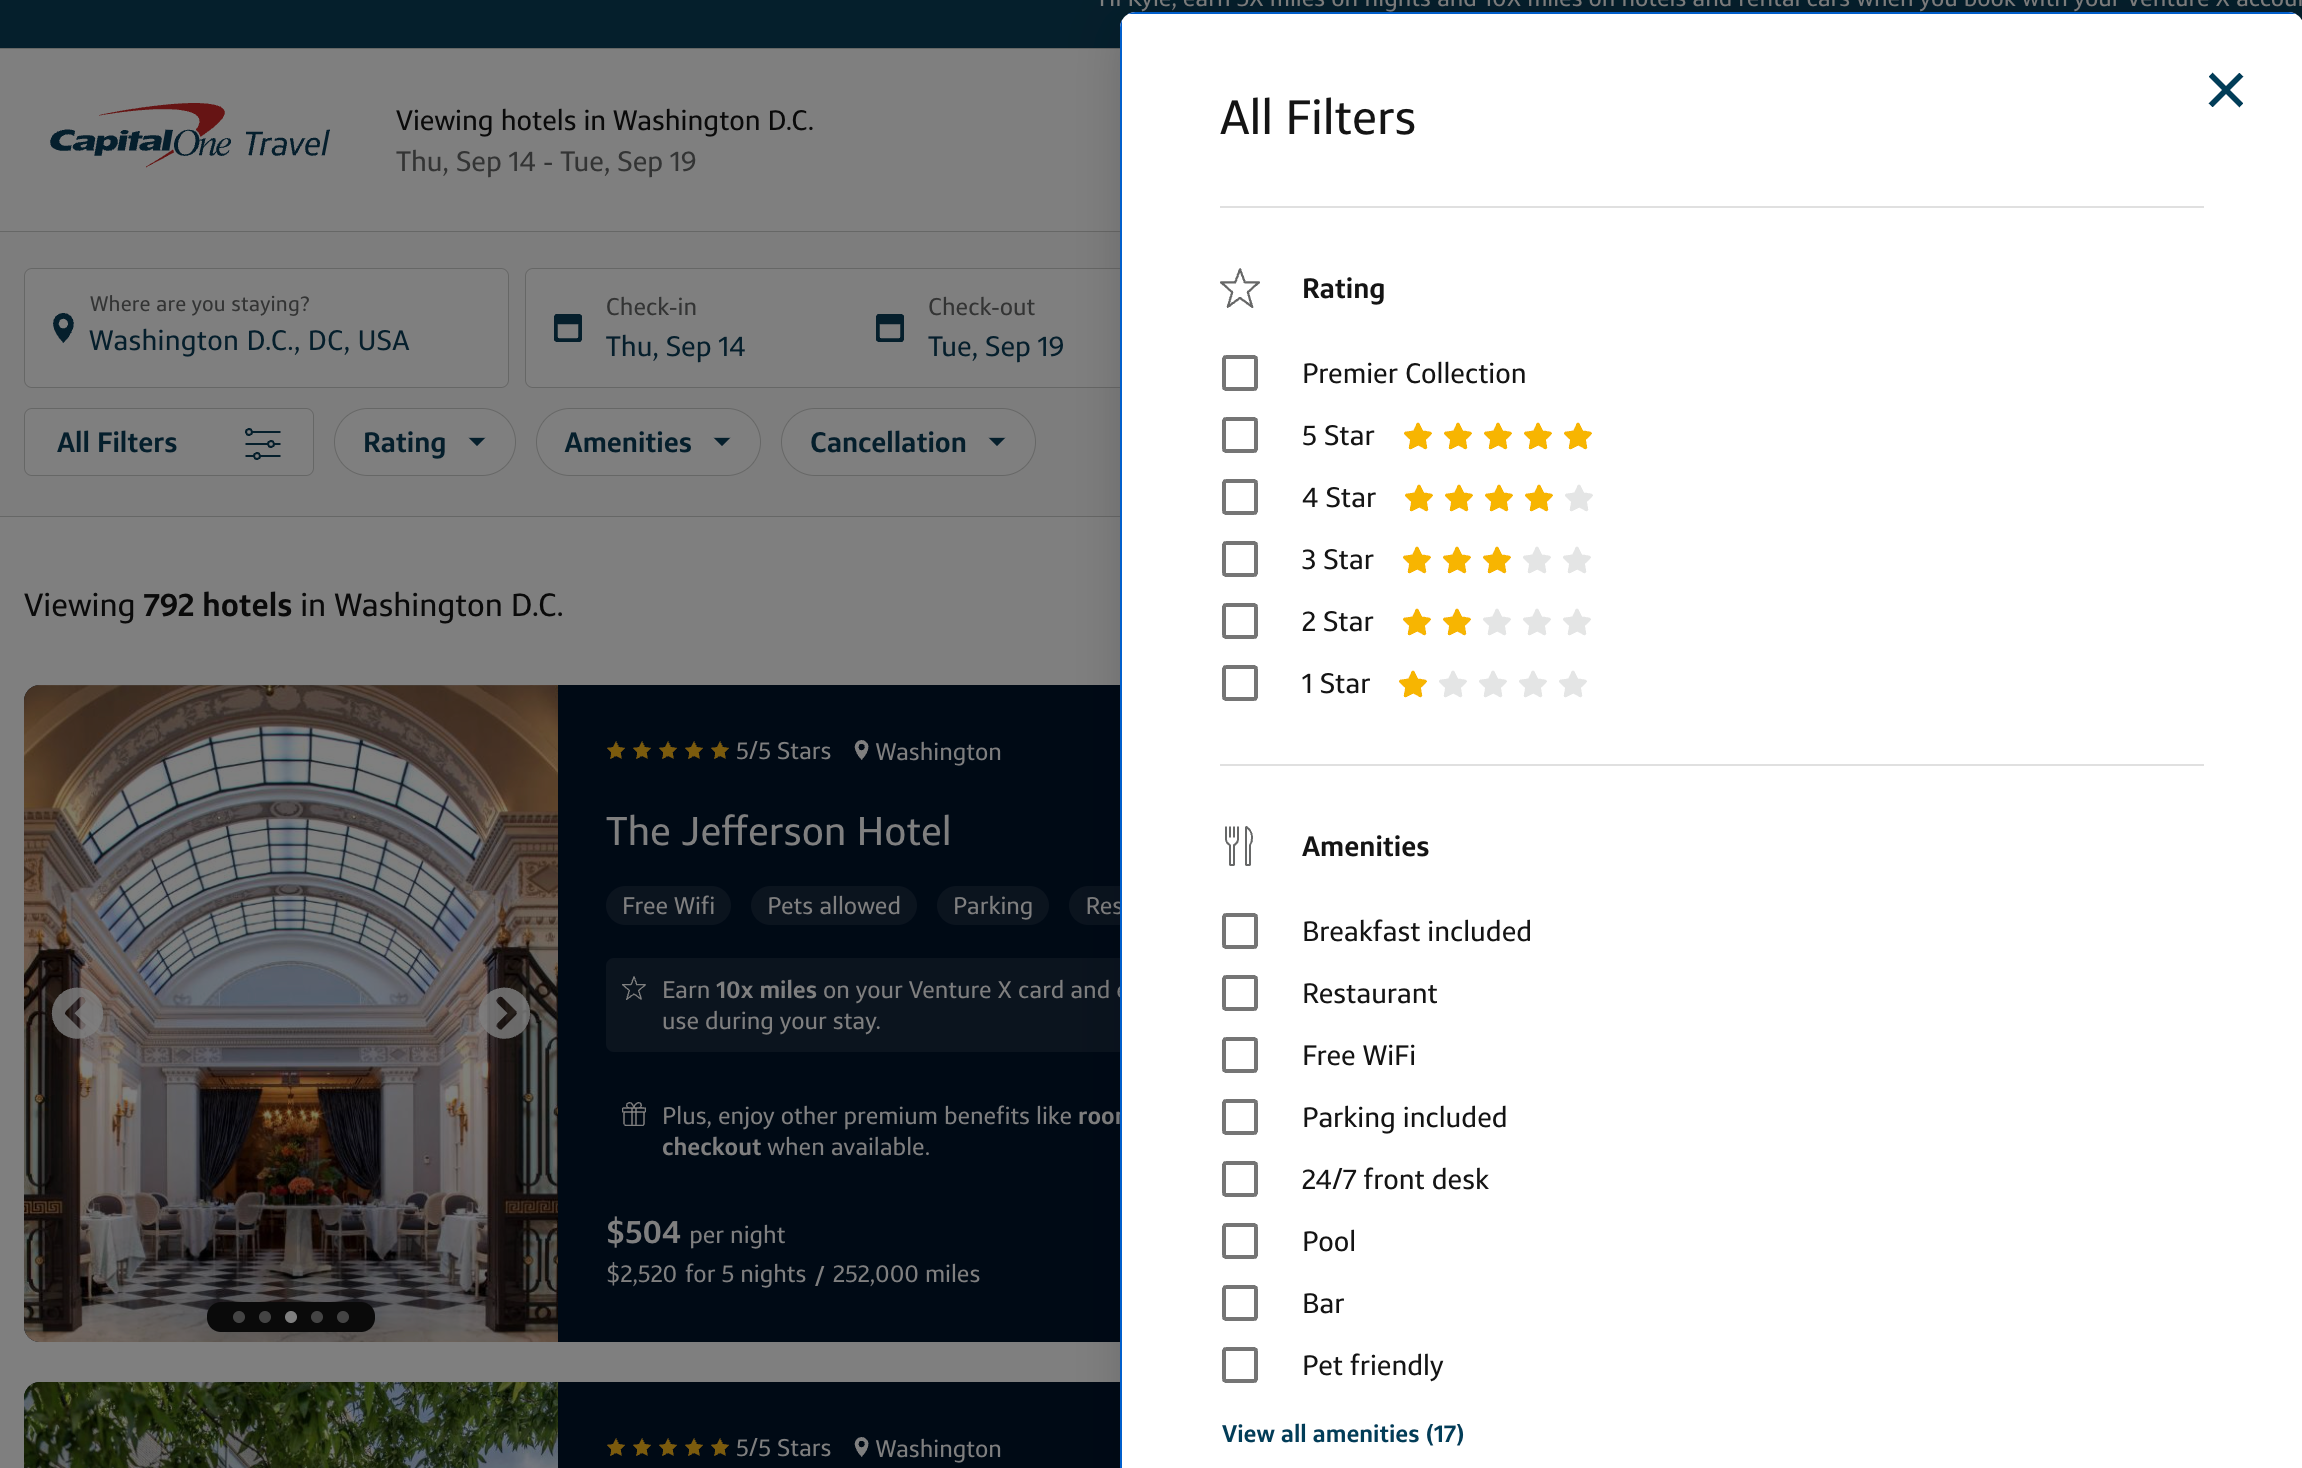Click the close X icon to dismiss filters
The height and width of the screenshot is (1468, 2302).
tap(2225, 91)
